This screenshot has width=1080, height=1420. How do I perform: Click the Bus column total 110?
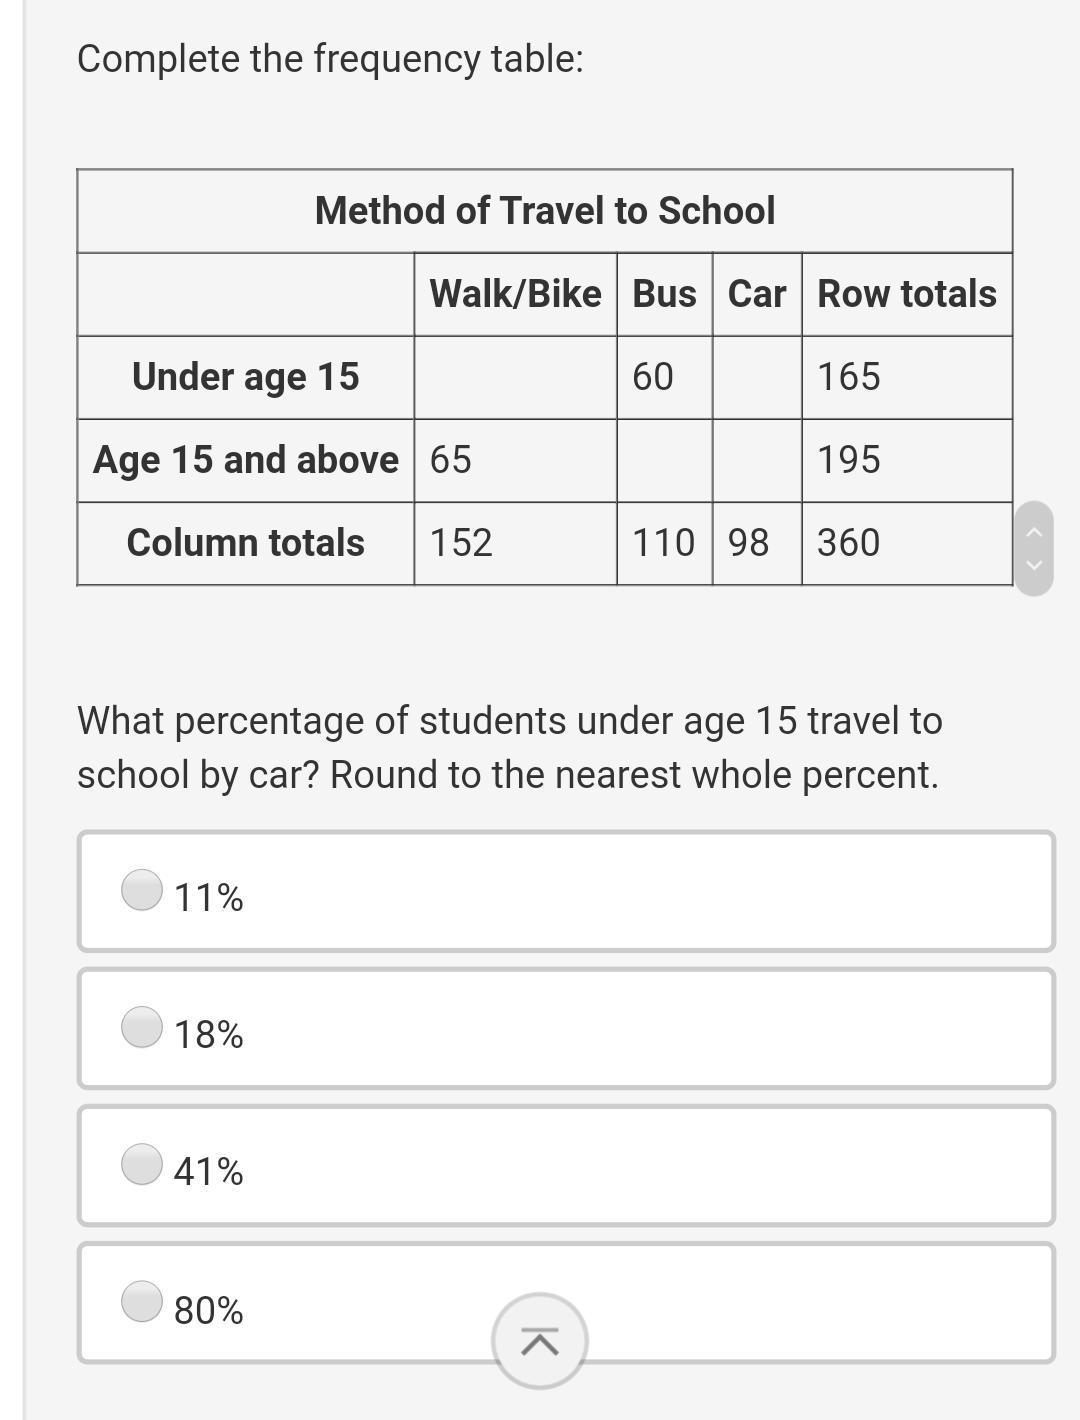click(x=664, y=543)
